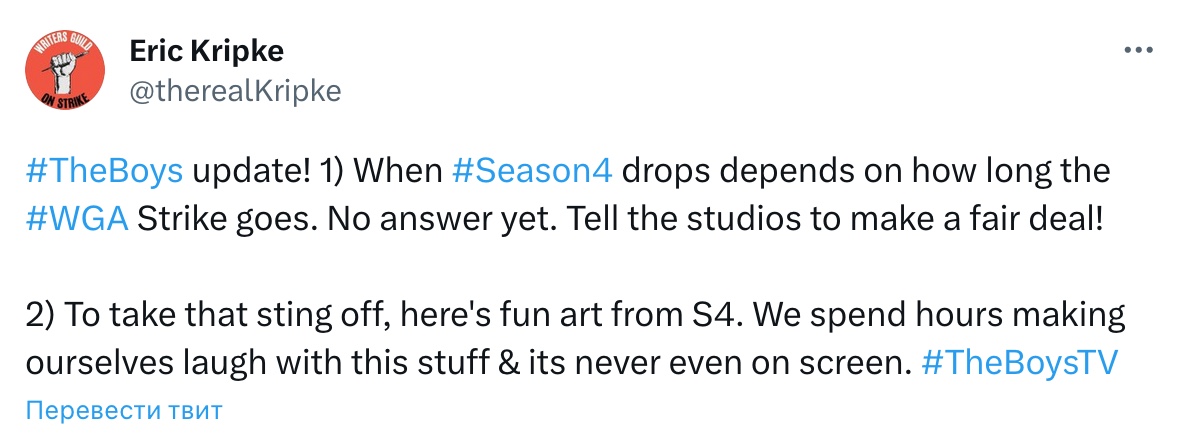The width and height of the screenshot is (1182, 446).
Task: Open the #TheBoysTV hashtag
Action: coord(1015,365)
